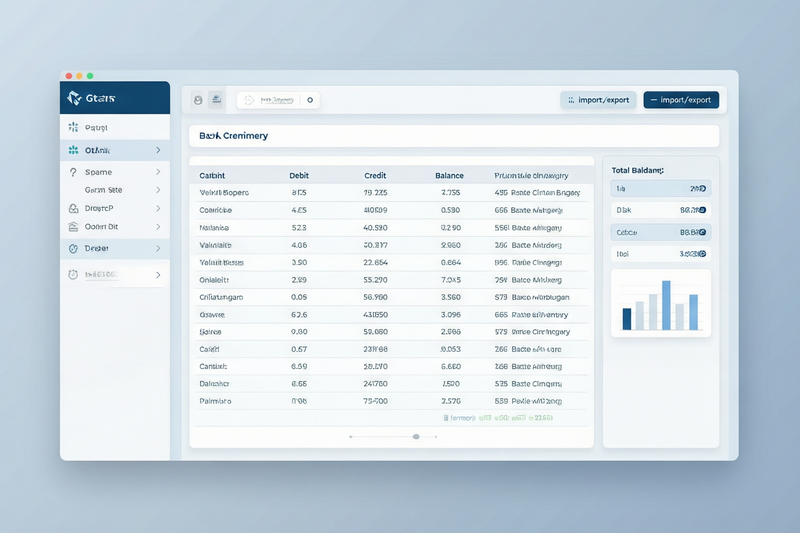The height and width of the screenshot is (533, 800).
Task: Click the user icon beside DrowrcP
Action: pyautogui.click(x=73, y=208)
